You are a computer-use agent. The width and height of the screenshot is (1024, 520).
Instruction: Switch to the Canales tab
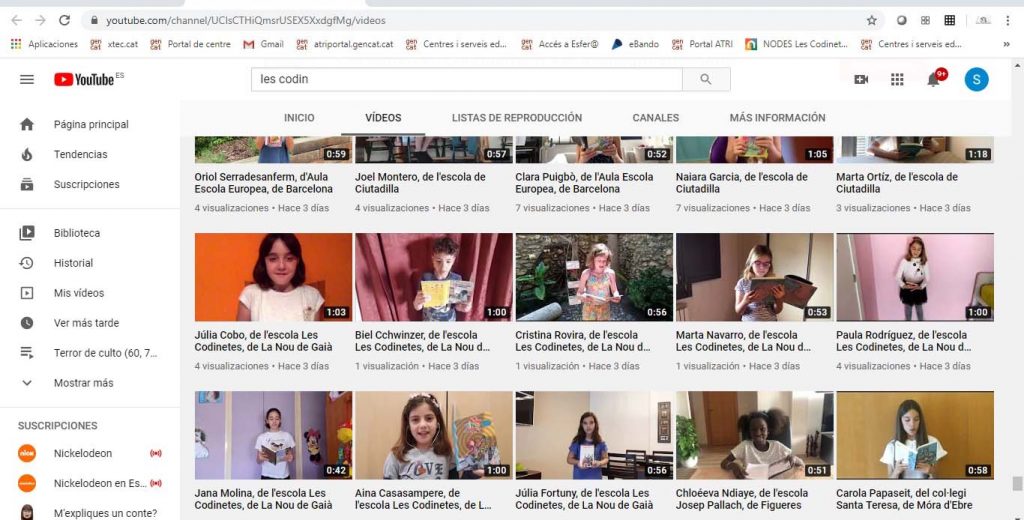tap(655, 118)
